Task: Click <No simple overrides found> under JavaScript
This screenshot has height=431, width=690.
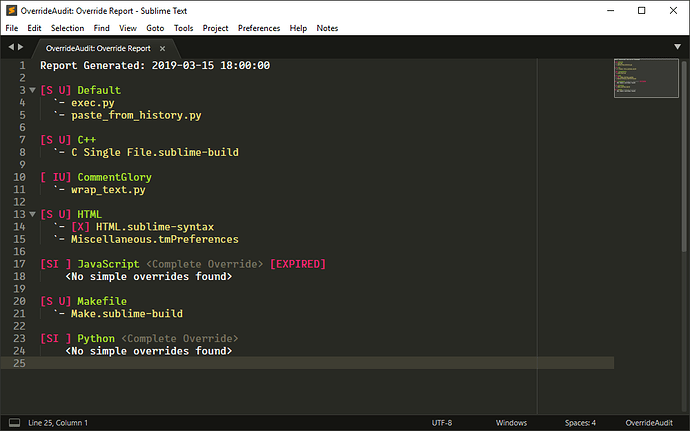Action: click(x=149, y=276)
